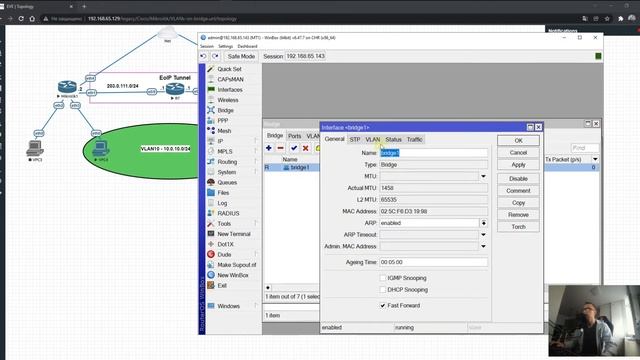Viewport: 640px width, 360px height.
Task: Open the browser extensions puzzle icon
Action: pyautogui.click(x=620, y=19)
